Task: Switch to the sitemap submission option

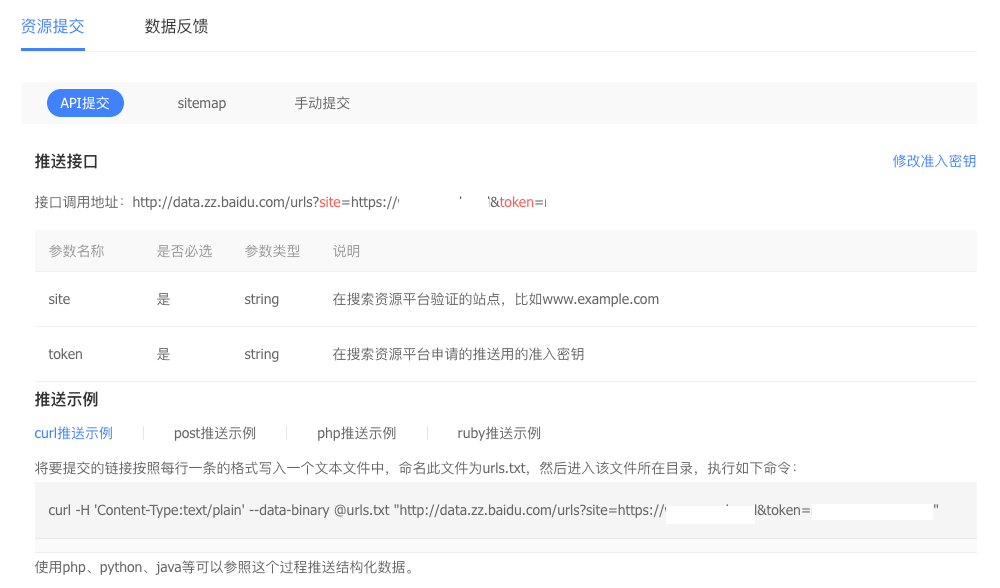Action: point(202,103)
